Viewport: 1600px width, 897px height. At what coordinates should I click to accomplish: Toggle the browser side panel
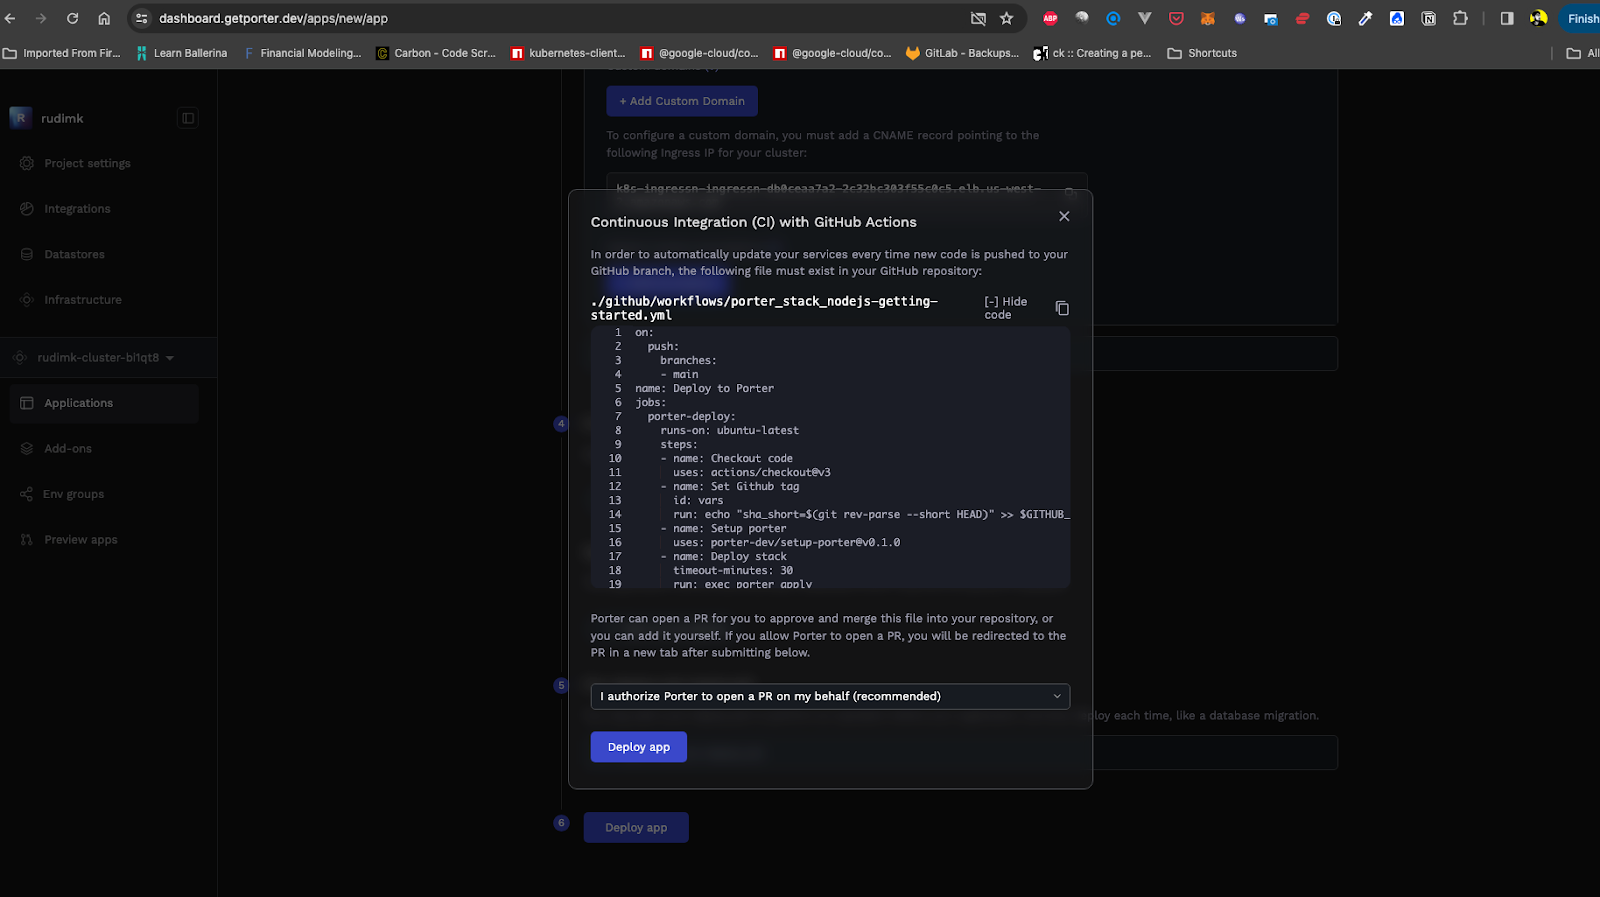point(1507,18)
